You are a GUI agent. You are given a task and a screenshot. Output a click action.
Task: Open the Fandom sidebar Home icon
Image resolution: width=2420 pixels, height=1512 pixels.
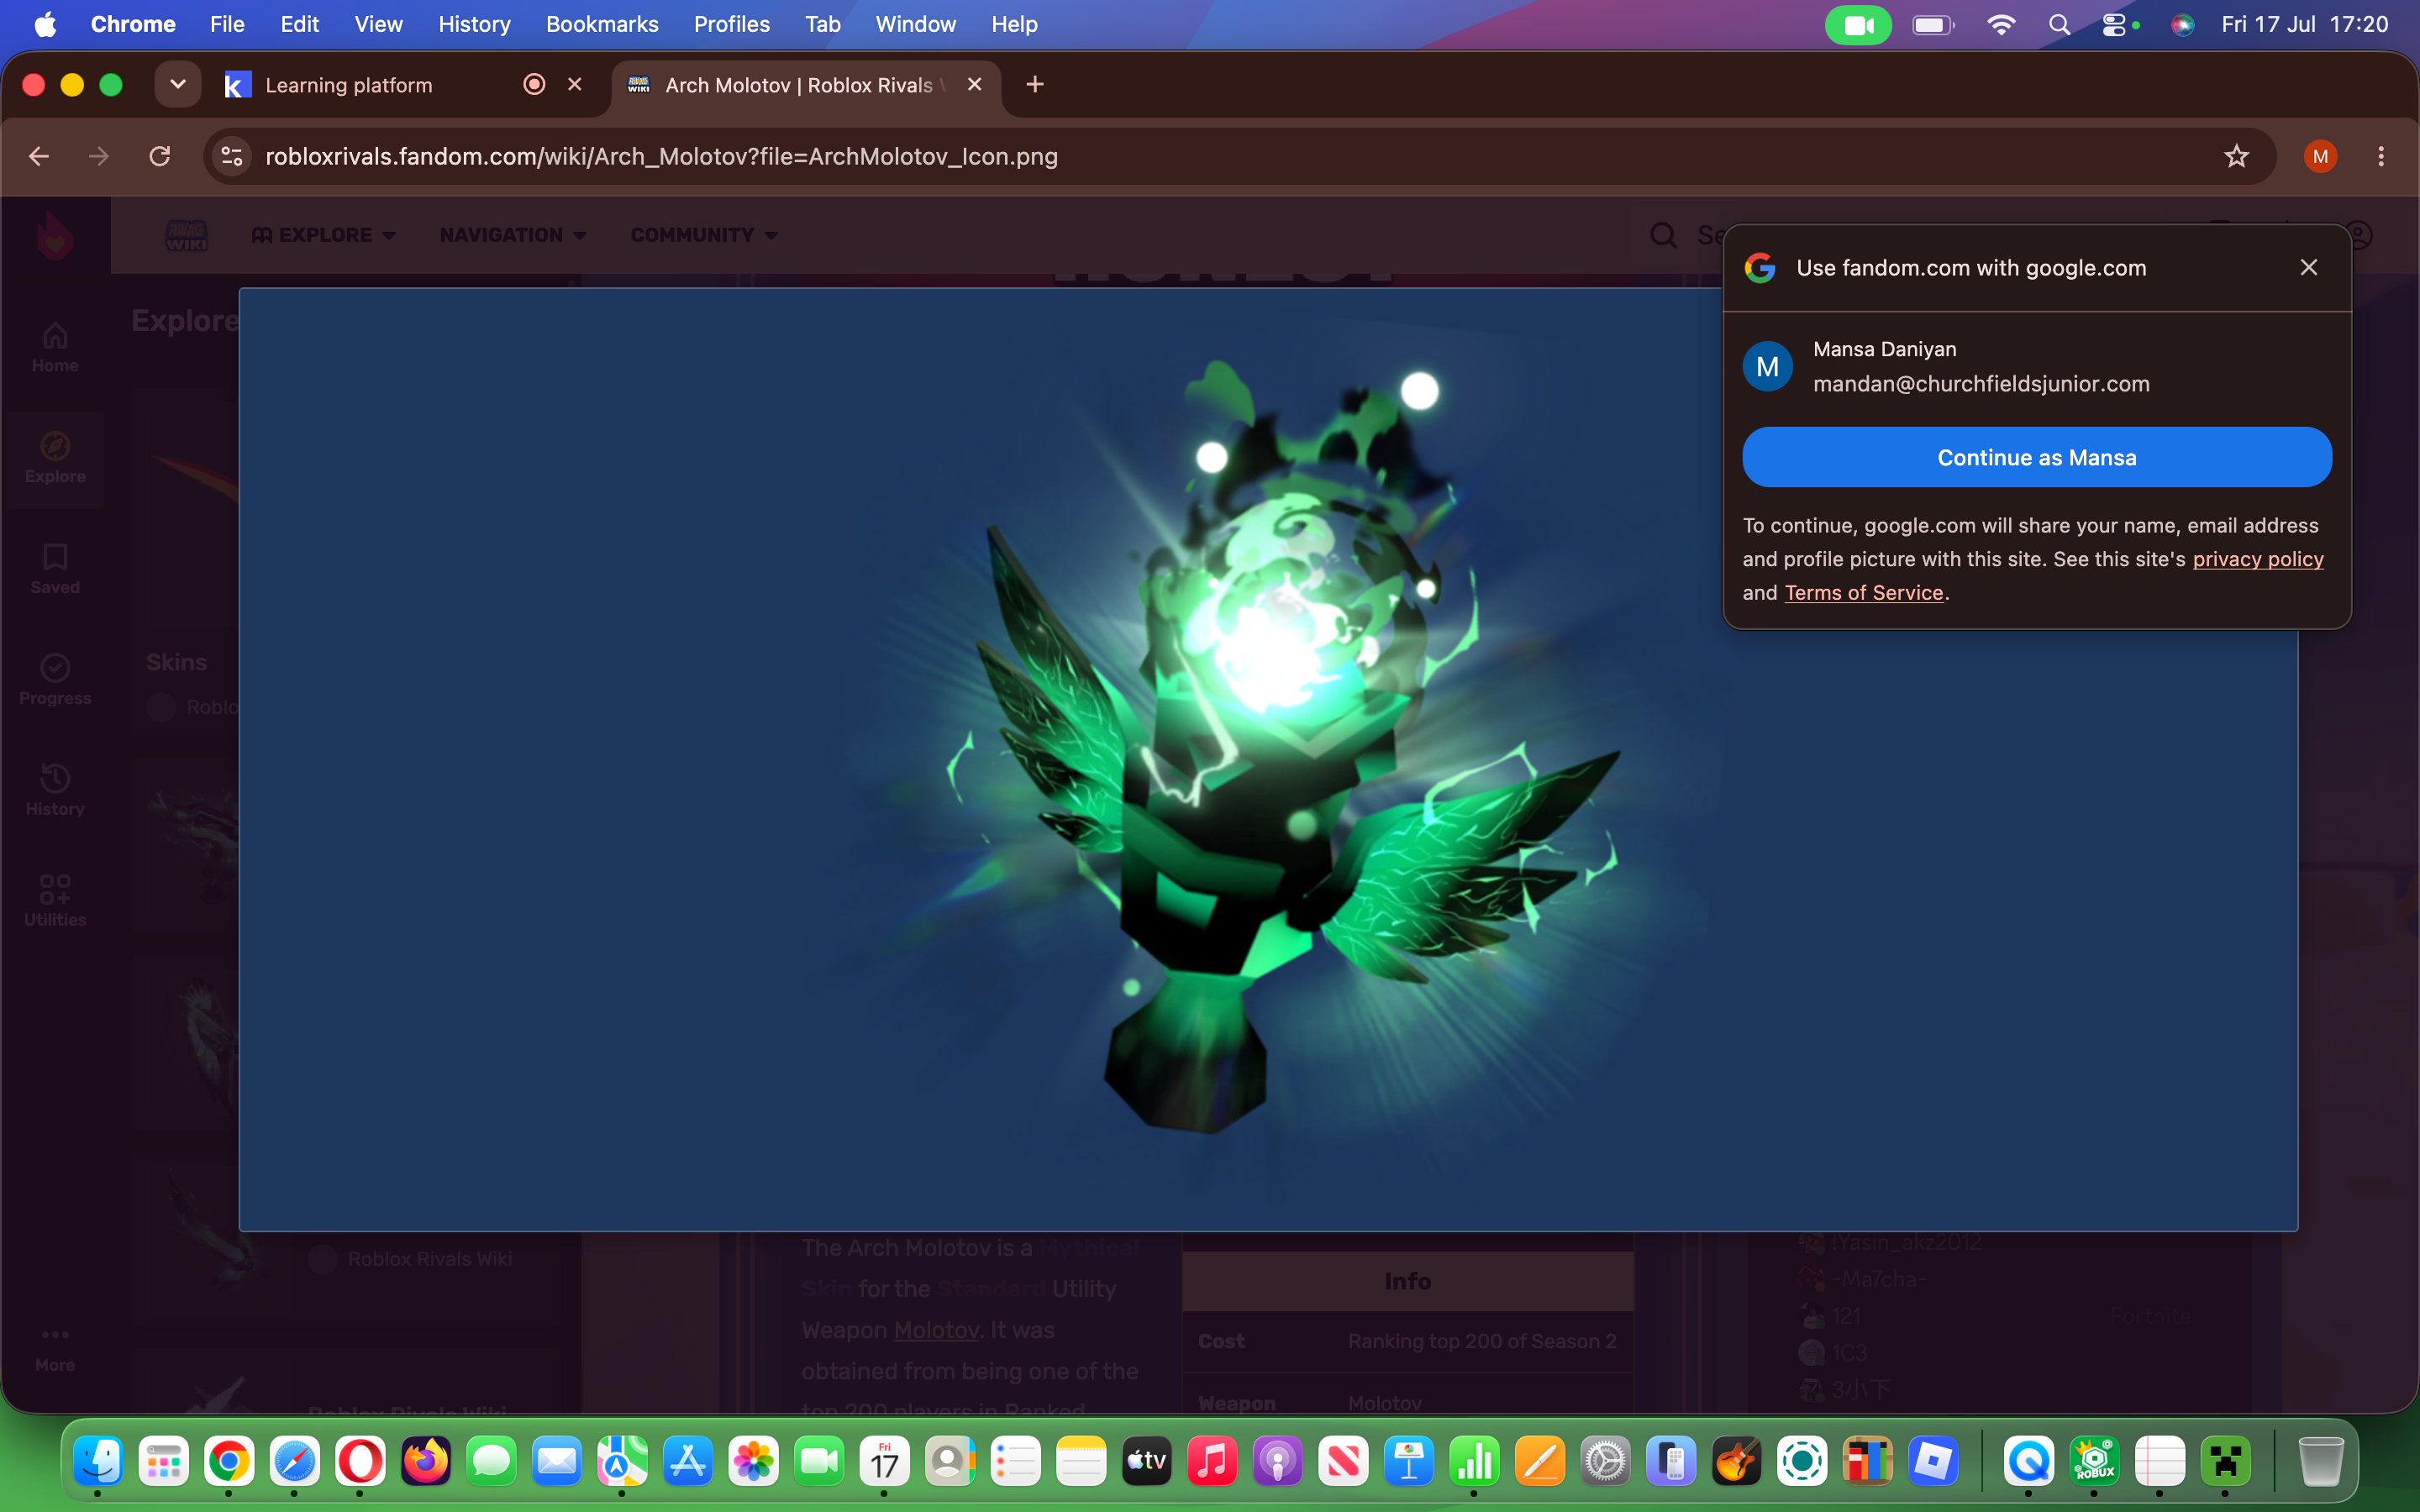pyautogui.click(x=55, y=347)
